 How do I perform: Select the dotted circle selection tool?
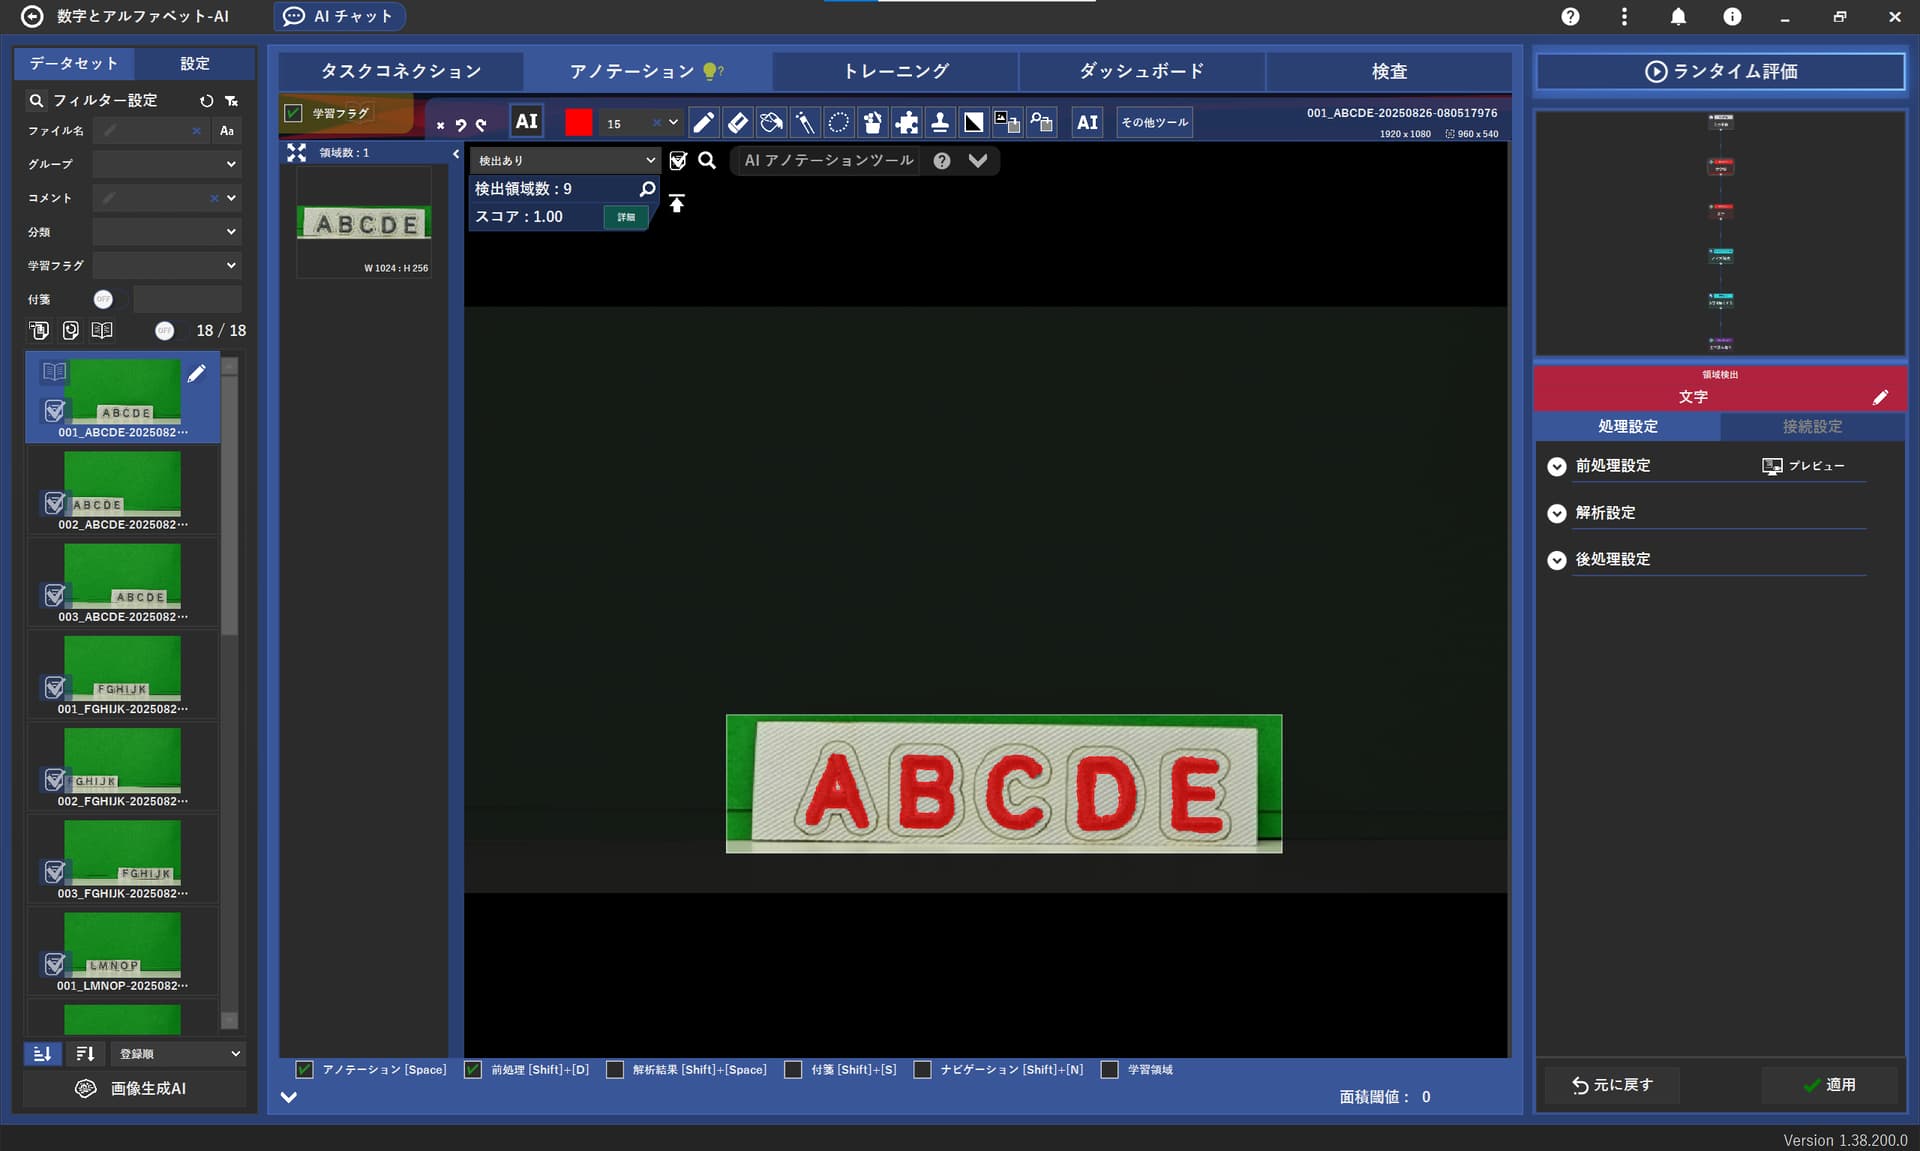coord(839,122)
